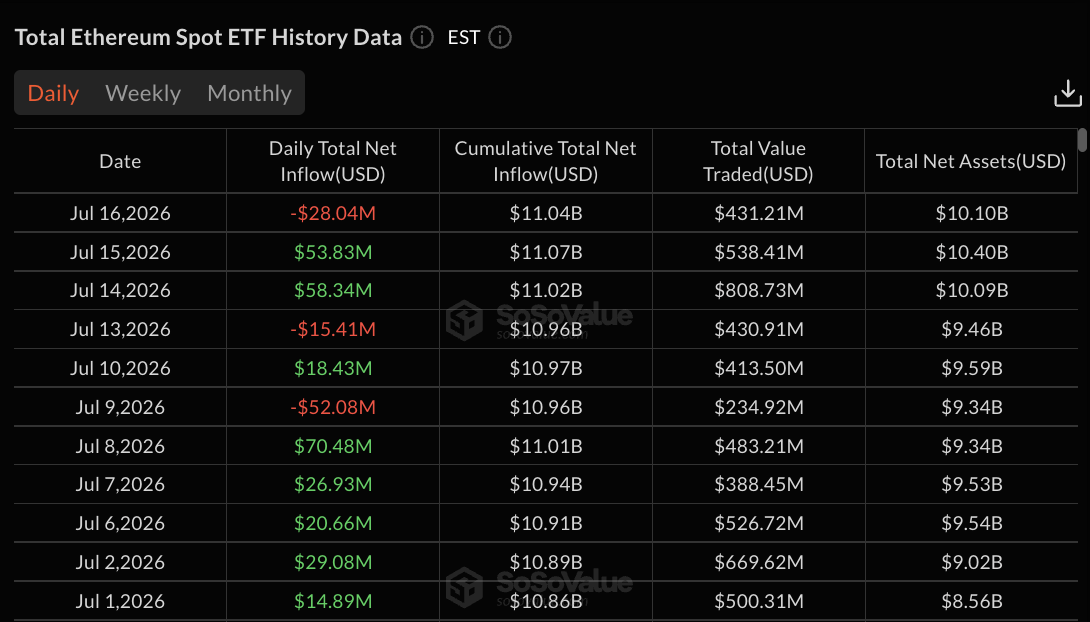Click the table's vertical scrollbar
The height and width of the screenshot is (622, 1090).
point(1082,140)
